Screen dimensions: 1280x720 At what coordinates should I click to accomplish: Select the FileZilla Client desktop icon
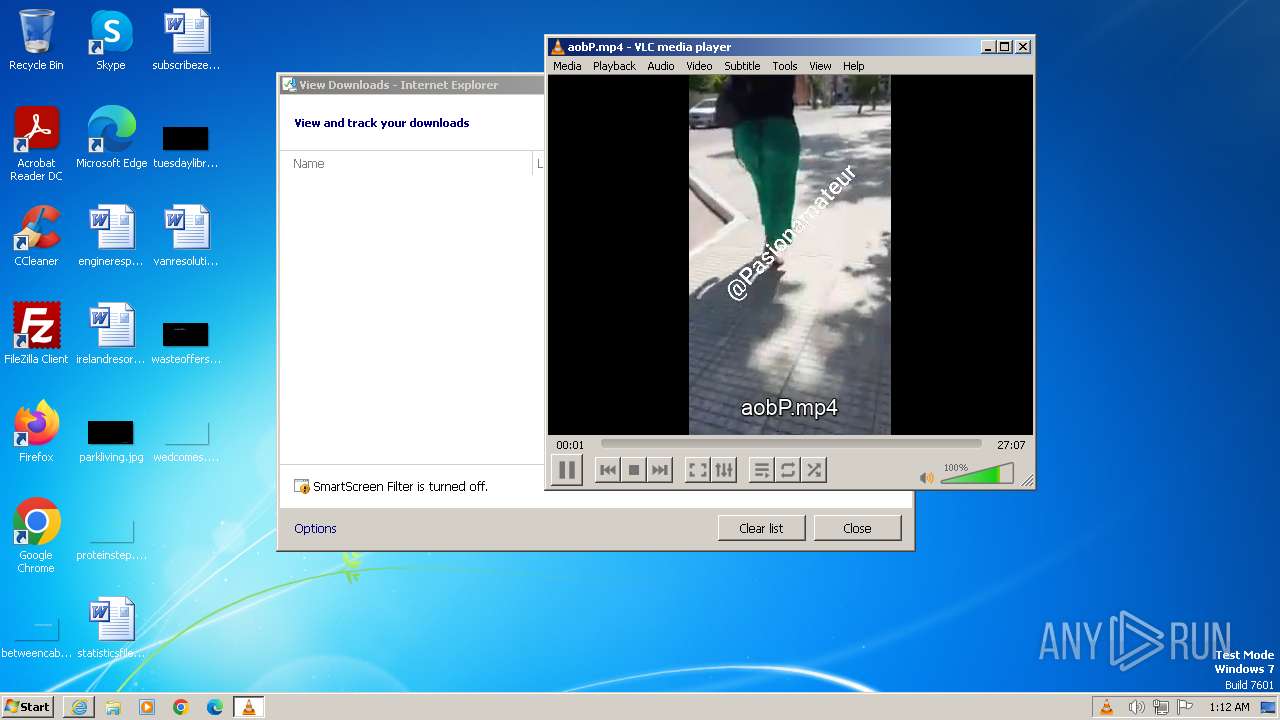click(x=36, y=334)
